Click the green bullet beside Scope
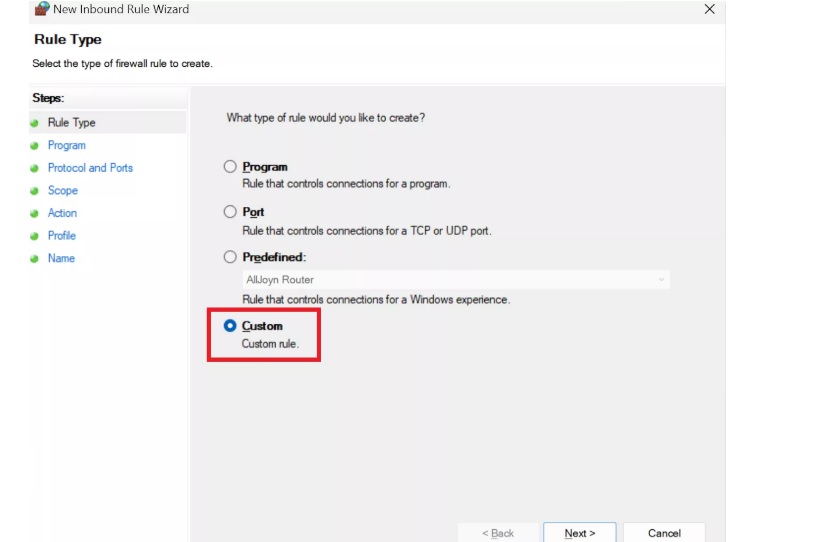This screenshot has height=542, width=818. point(34,191)
